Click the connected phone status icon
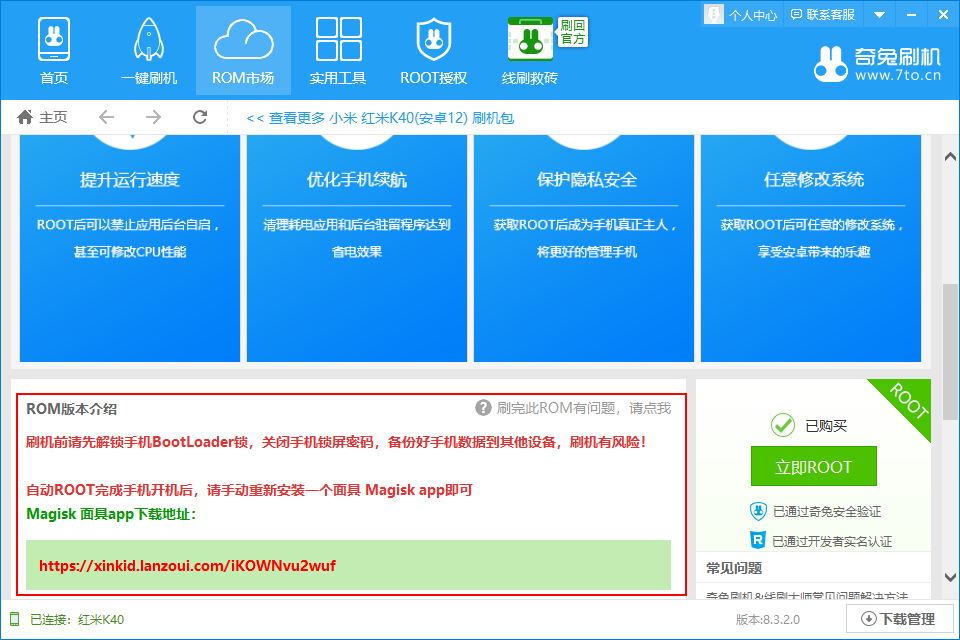This screenshot has width=960, height=640. (x=15, y=619)
